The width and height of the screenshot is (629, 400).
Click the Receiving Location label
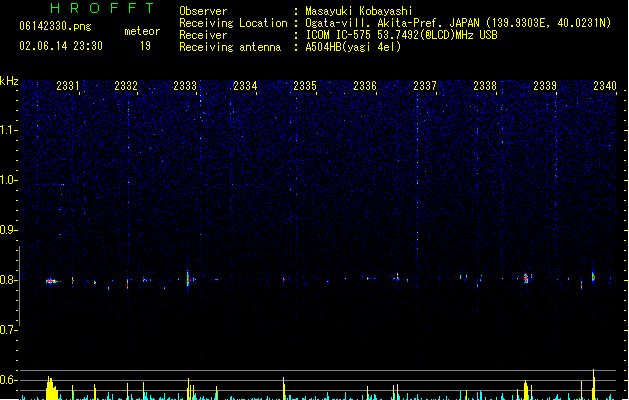click(233, 23)
